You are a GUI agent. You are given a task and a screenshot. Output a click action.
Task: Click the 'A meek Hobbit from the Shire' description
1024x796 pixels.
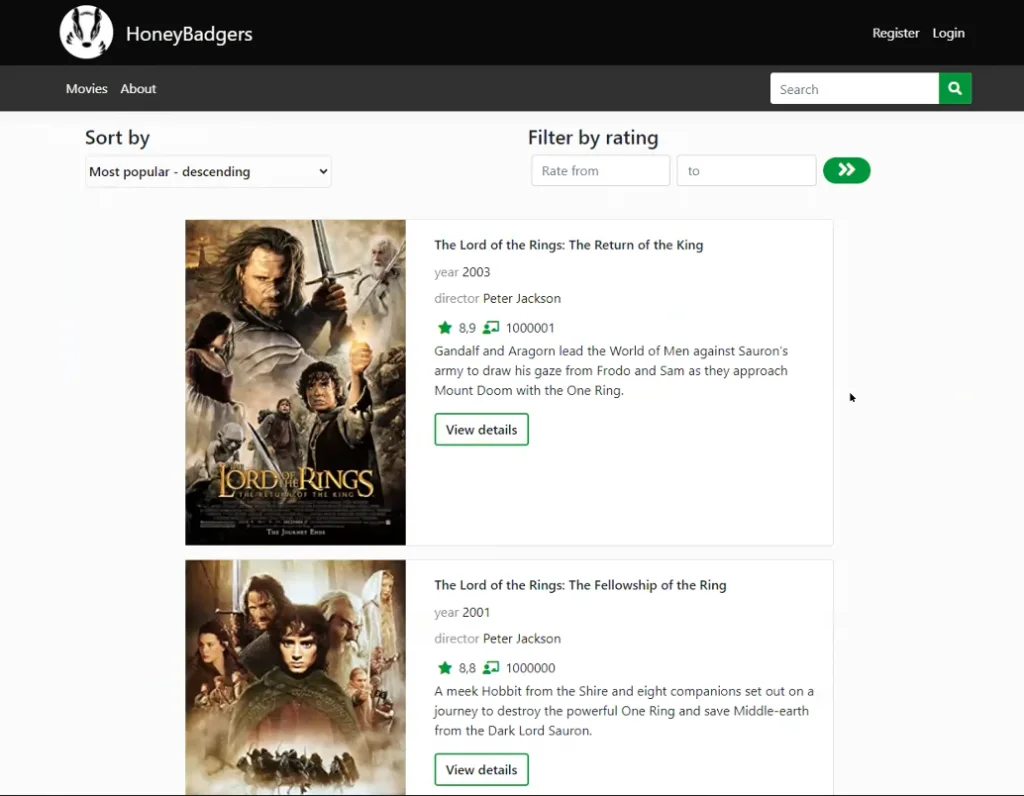coord(624,710)
